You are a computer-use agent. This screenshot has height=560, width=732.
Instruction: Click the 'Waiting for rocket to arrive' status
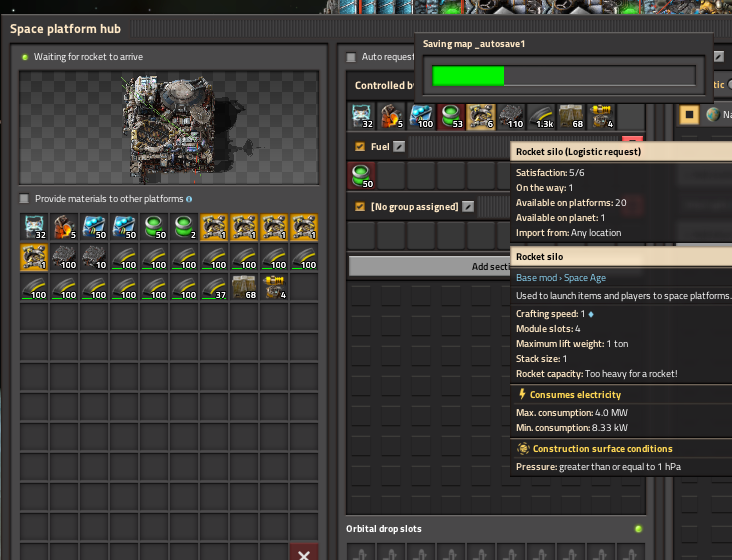(88, 57)
